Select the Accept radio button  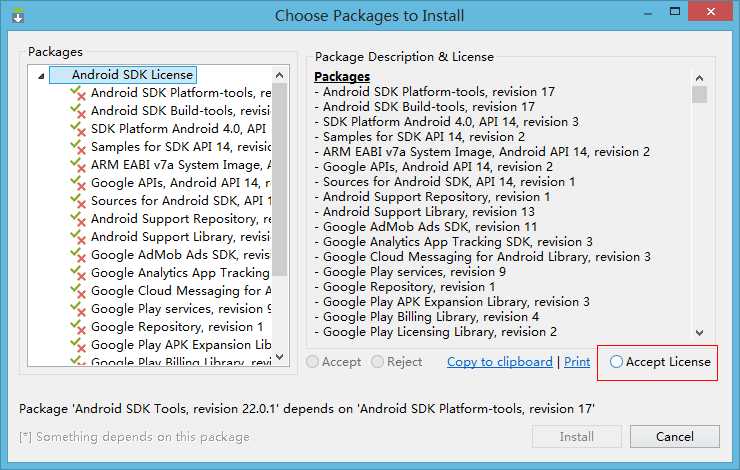pos(312,362)
